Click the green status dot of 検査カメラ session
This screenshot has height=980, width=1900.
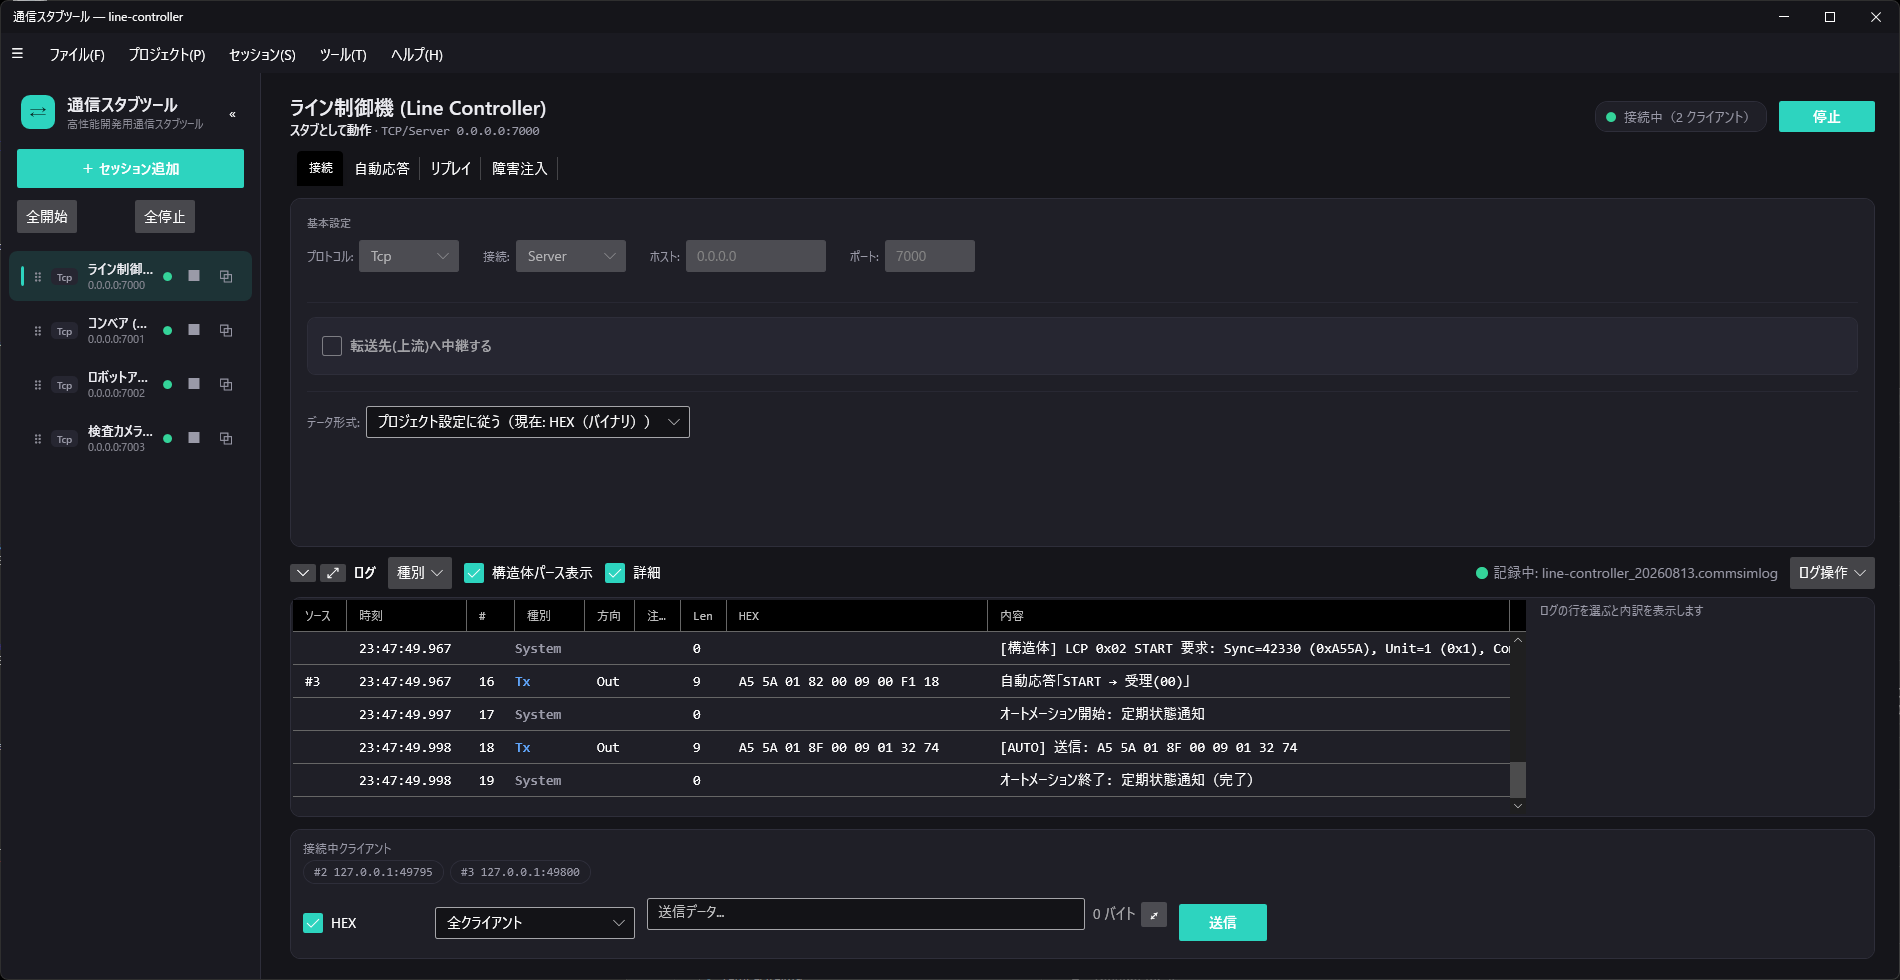tap(167, 439)
